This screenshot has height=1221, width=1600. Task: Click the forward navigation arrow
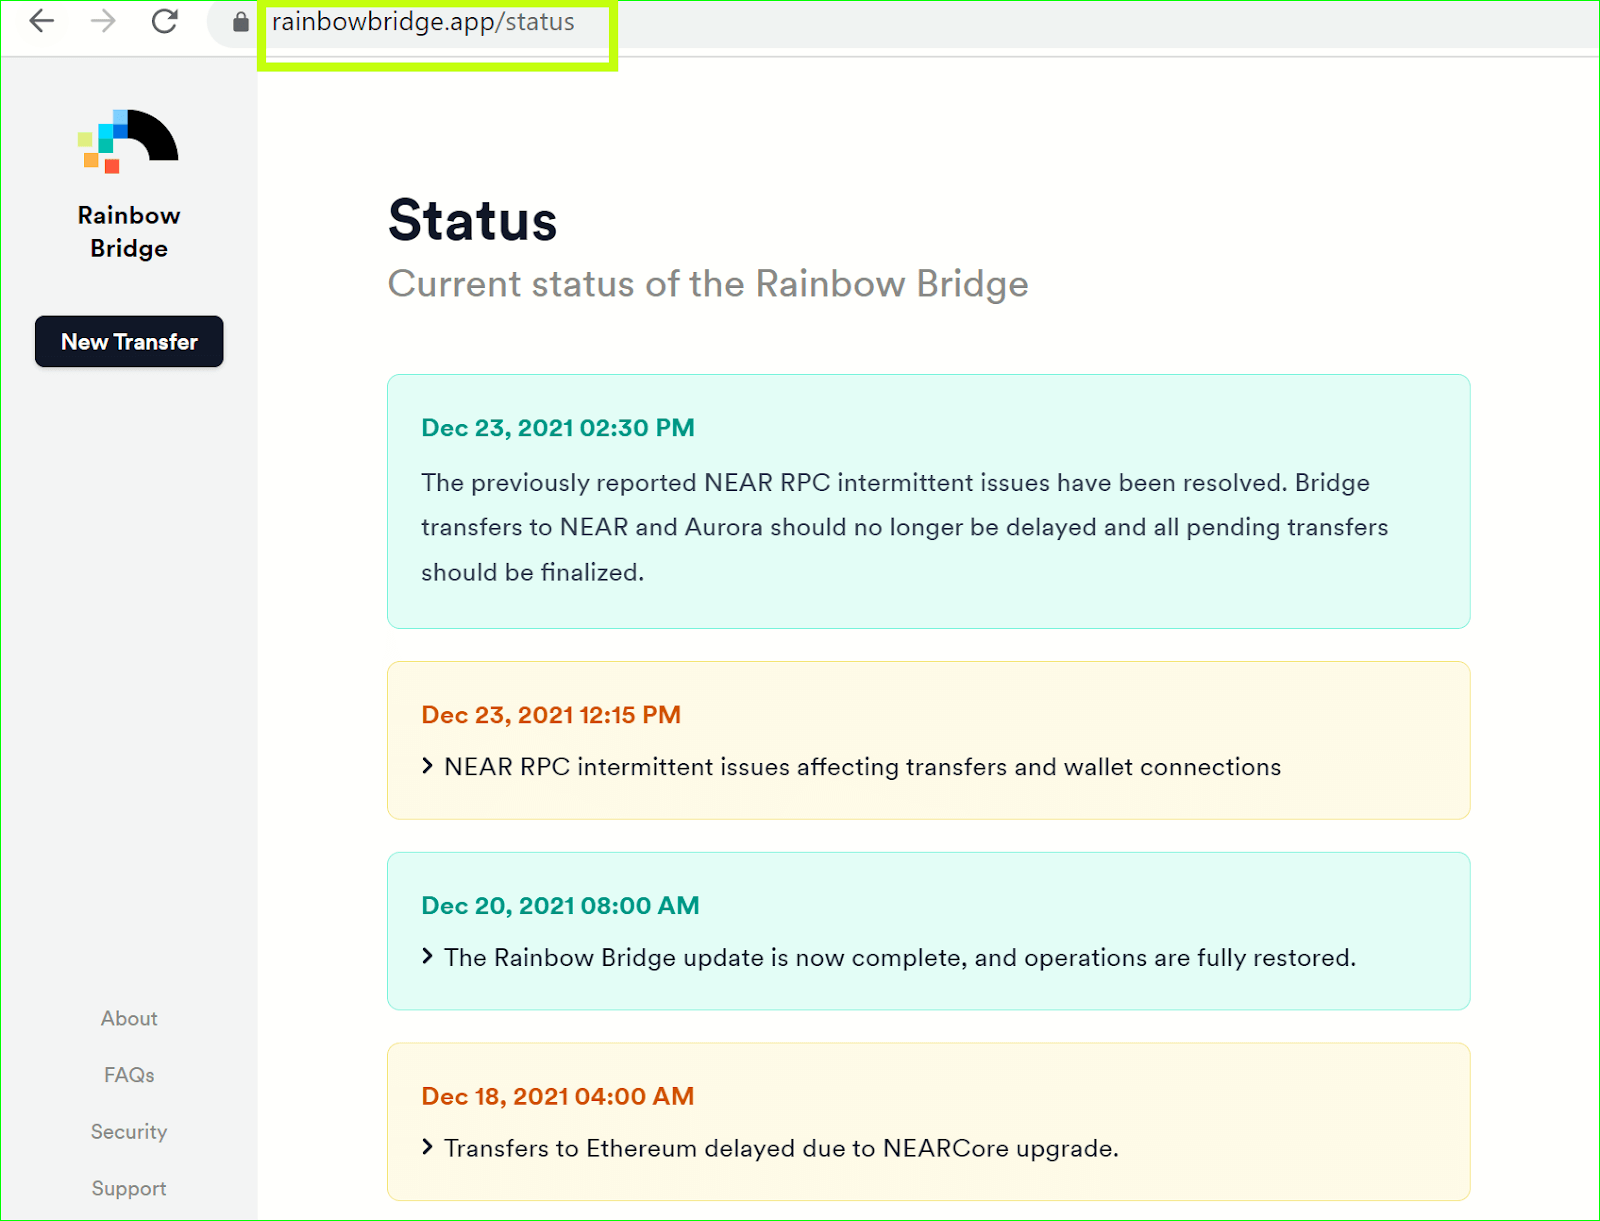[103, 22]
